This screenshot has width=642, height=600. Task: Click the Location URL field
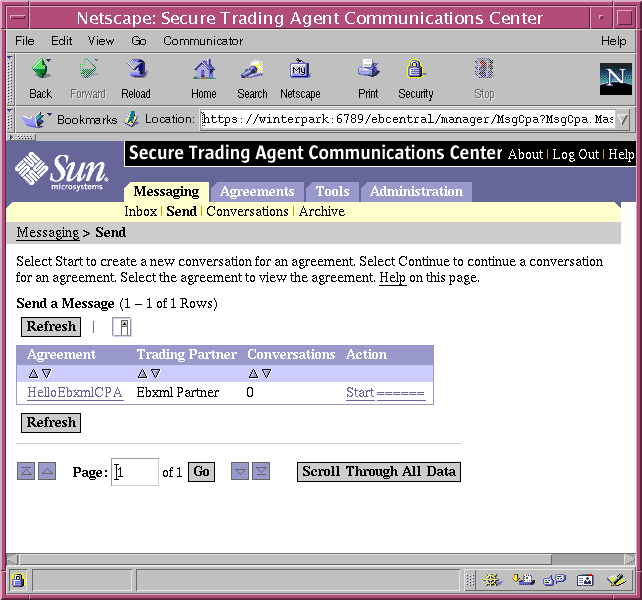(407, 120)
